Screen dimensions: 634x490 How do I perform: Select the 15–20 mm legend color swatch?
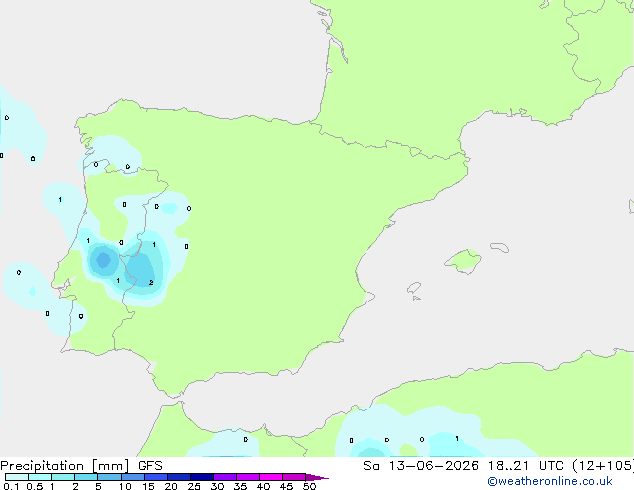click(156, 477)
